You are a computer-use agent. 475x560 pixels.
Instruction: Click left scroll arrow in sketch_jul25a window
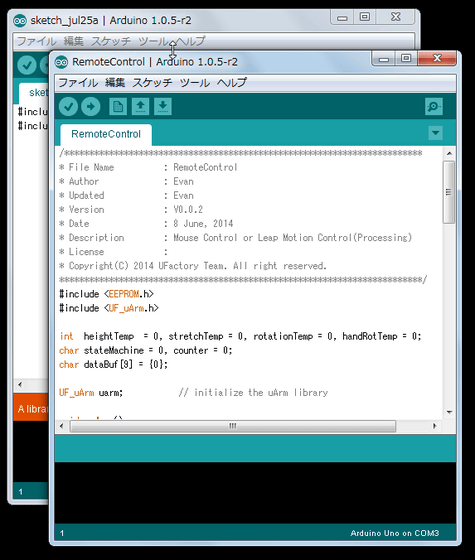coord(20,385)
